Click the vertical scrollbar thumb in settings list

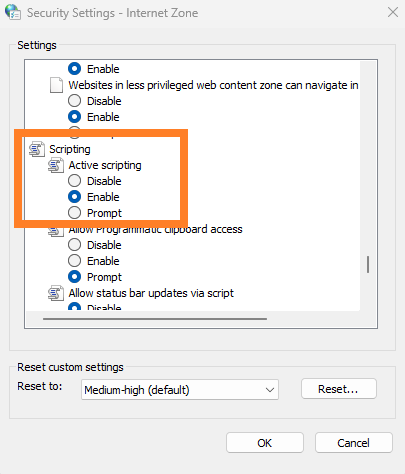368,264
